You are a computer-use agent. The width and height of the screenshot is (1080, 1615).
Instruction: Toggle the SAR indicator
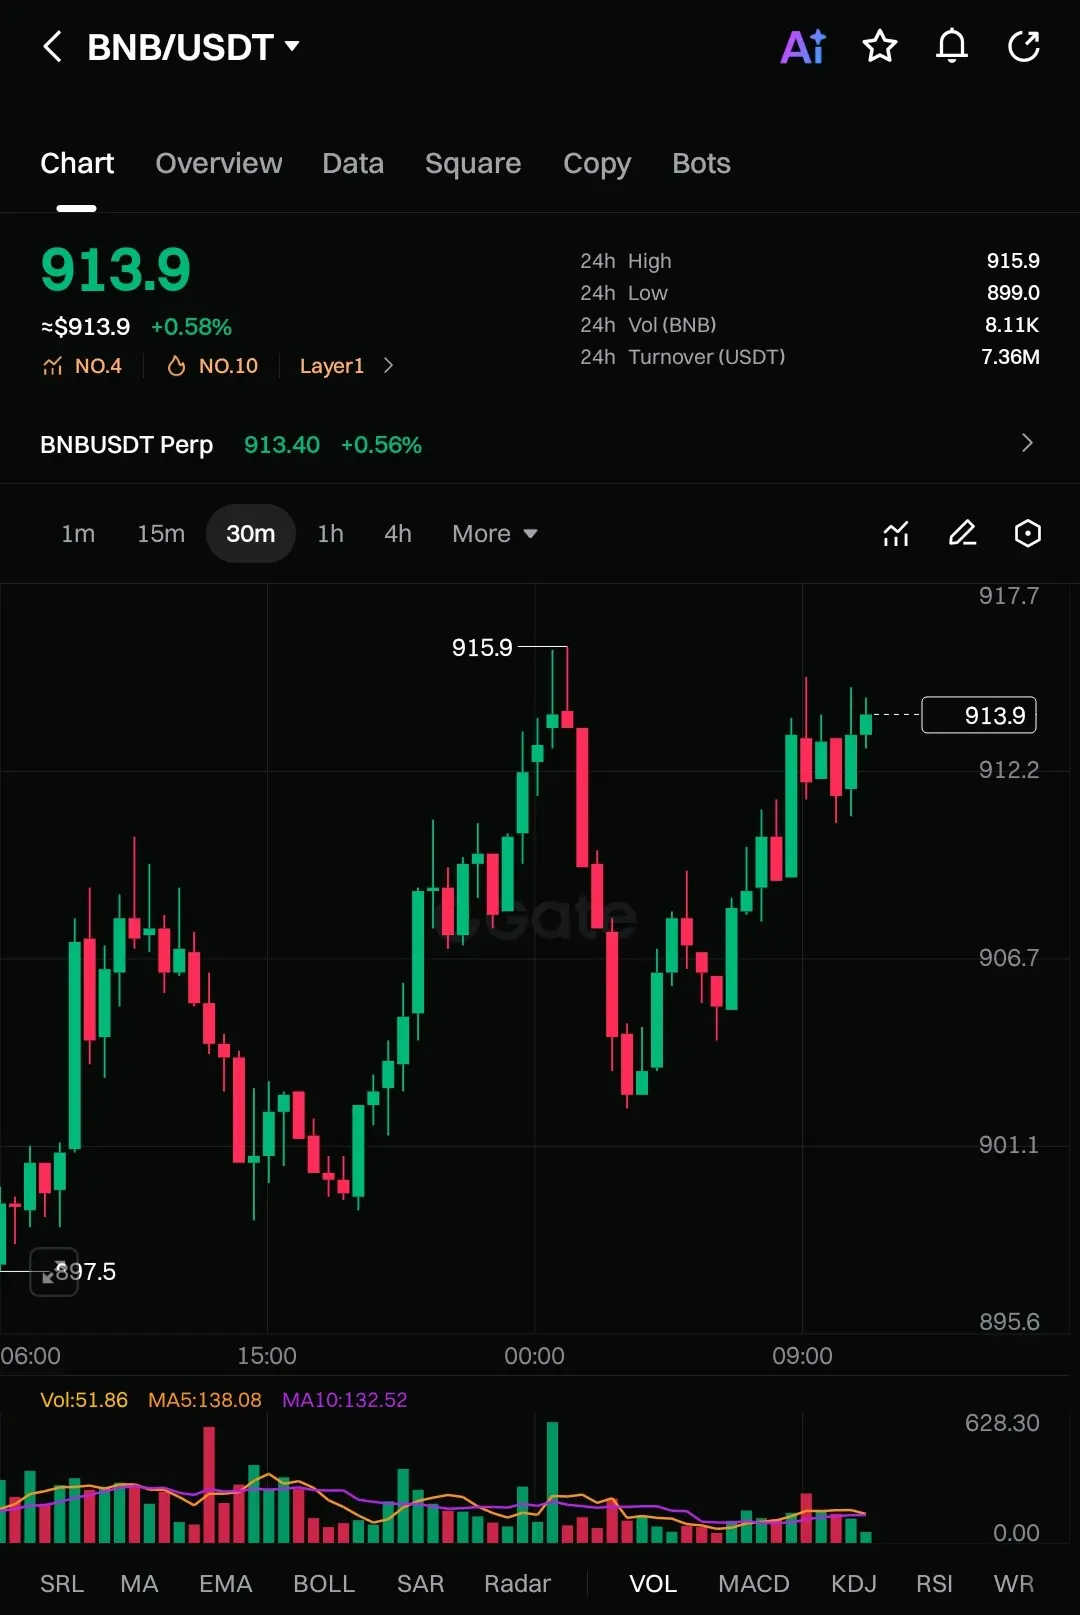[x=420, y=1584]
